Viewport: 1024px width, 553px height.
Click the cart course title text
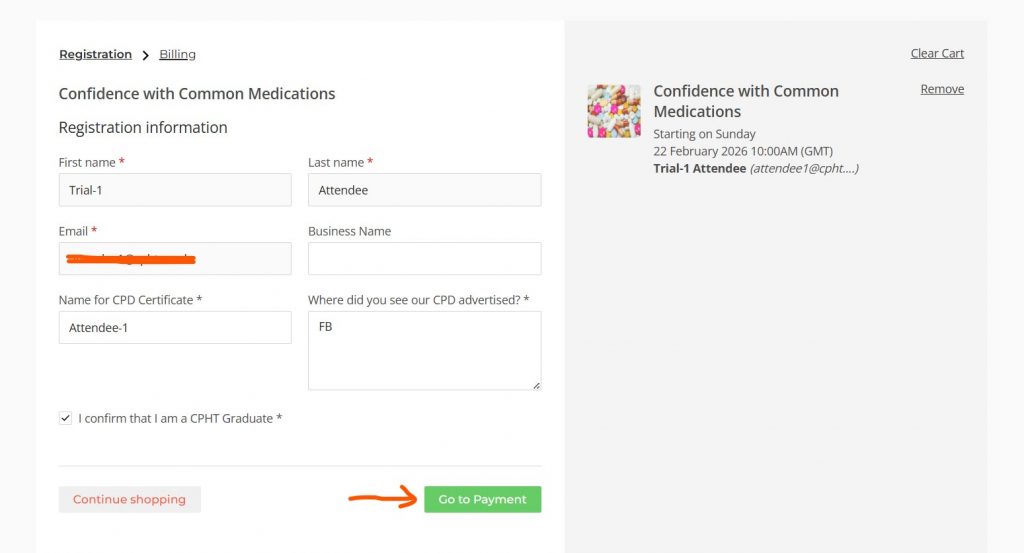pyautogui.click(x=745, y=101)
